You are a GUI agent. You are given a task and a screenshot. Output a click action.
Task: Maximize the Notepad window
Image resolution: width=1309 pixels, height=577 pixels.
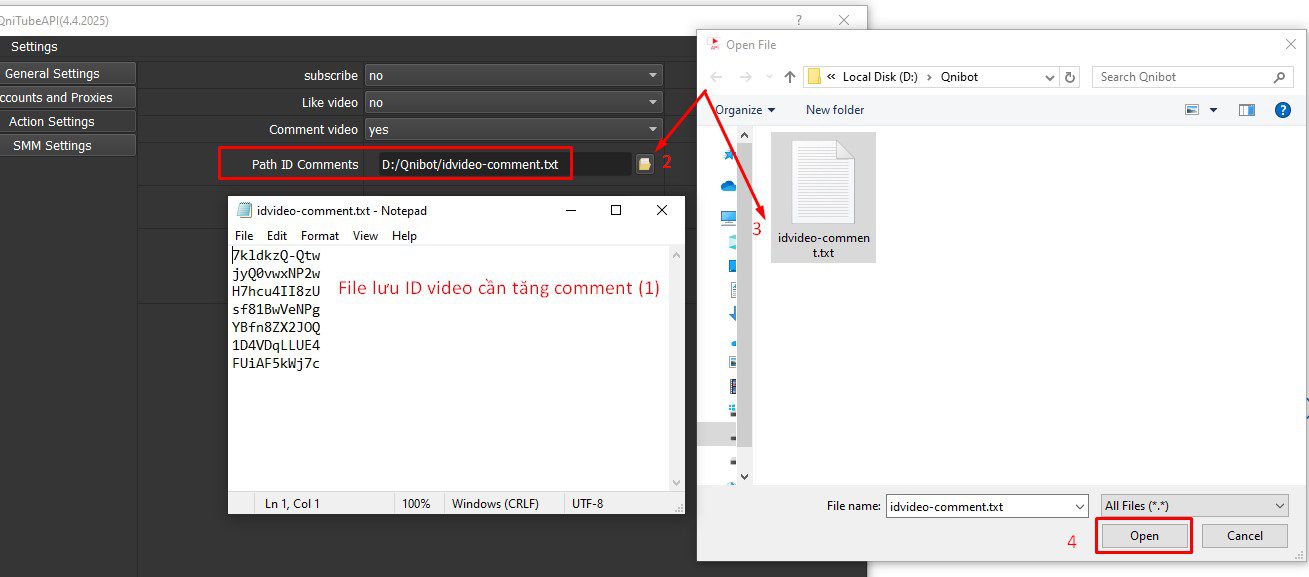coord(616,210)
